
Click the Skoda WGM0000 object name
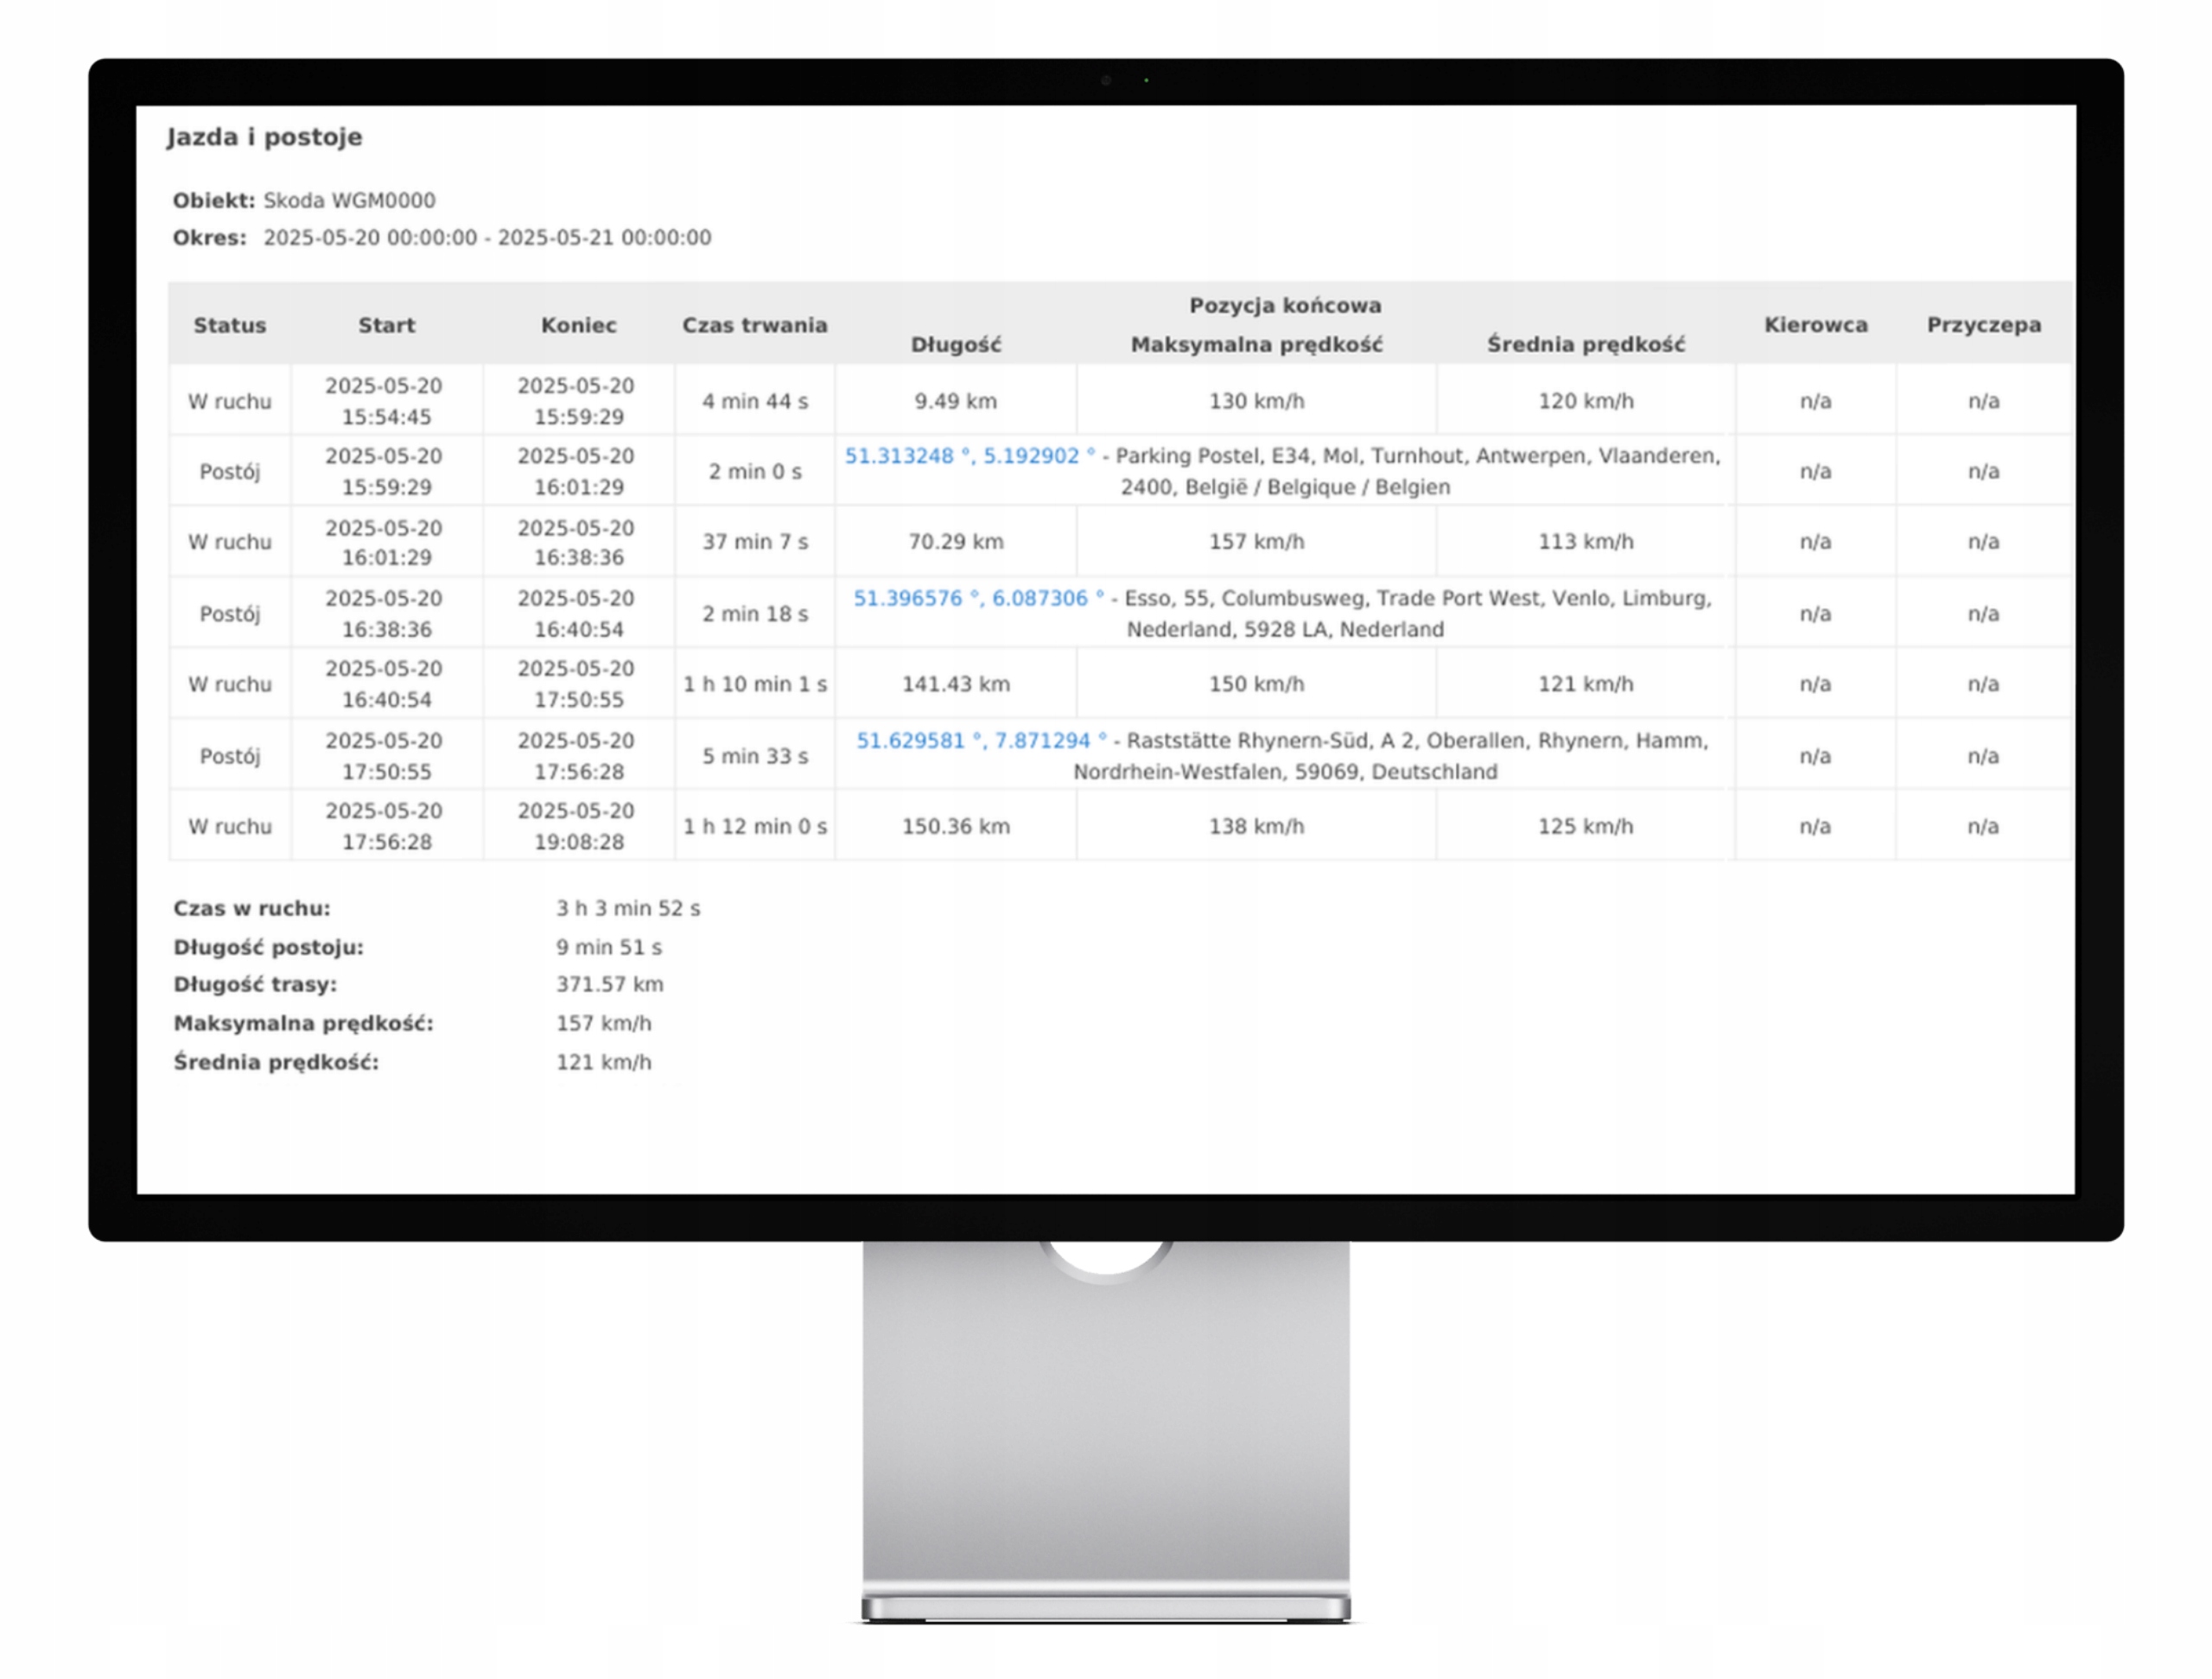click(x=349, y=201)
